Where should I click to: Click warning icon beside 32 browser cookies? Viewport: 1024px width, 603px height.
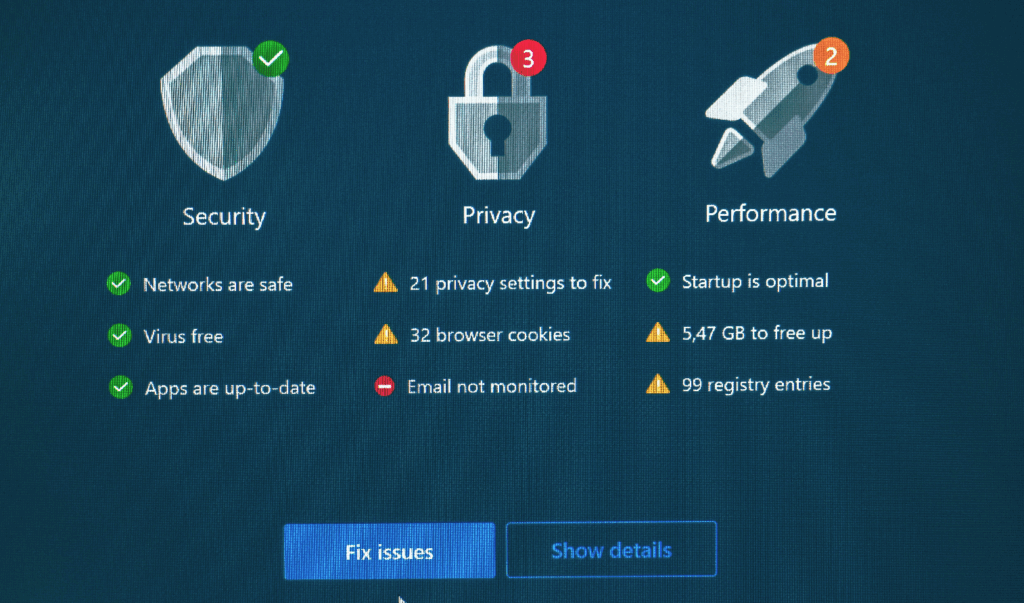[385, 335]
